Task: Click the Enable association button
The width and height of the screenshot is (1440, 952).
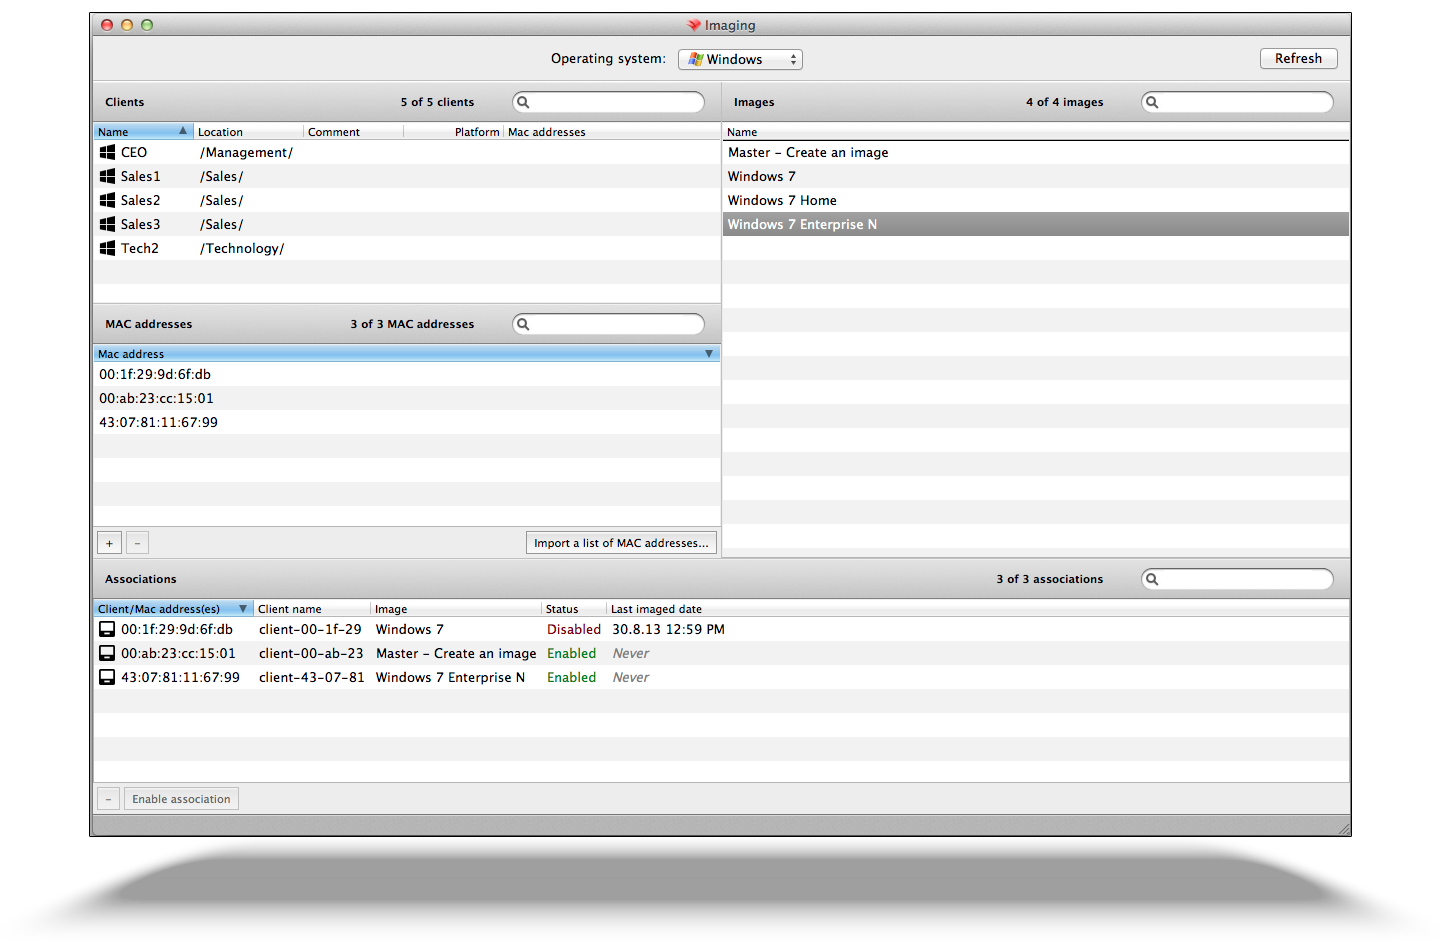Action: (181, 799)
